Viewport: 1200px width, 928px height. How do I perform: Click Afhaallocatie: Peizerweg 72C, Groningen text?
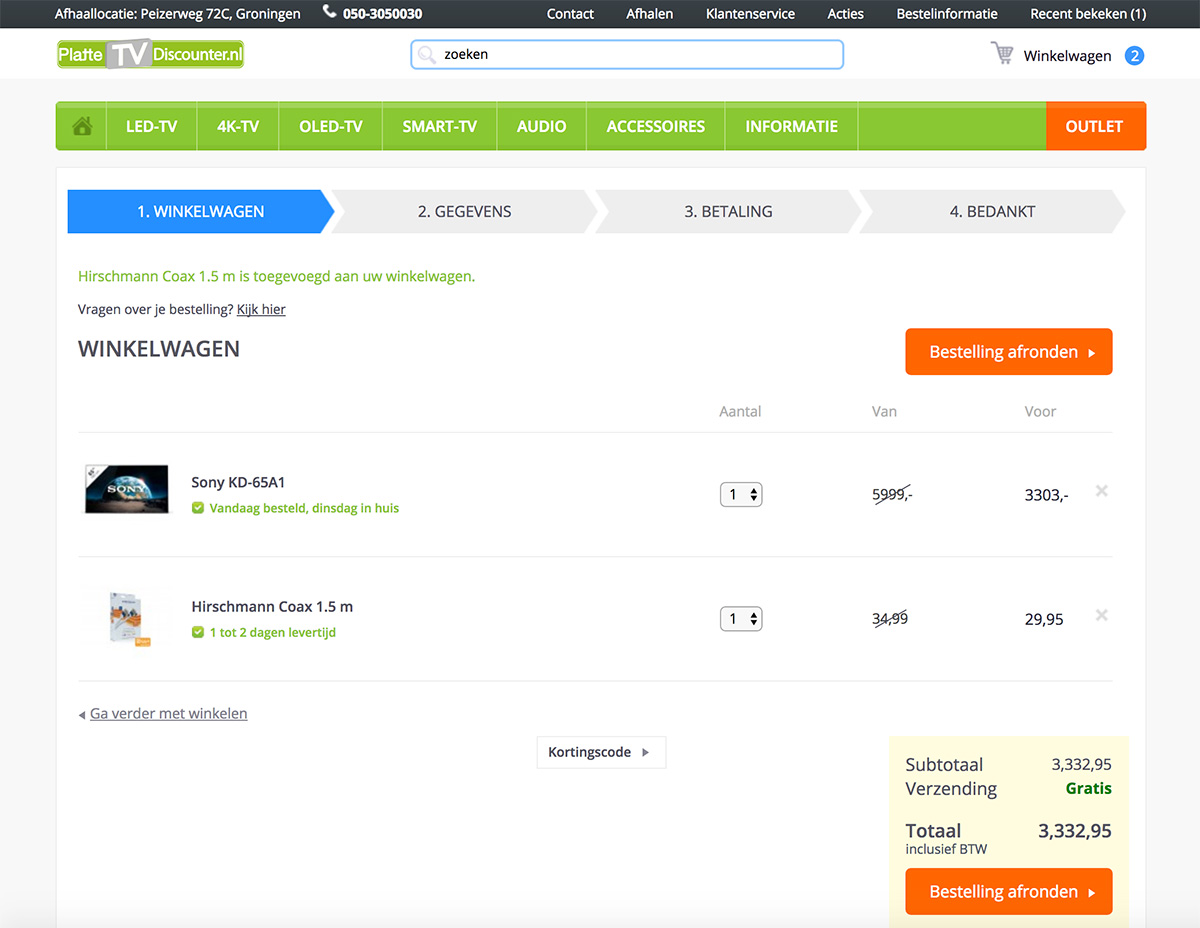click(x=178, y=14)
